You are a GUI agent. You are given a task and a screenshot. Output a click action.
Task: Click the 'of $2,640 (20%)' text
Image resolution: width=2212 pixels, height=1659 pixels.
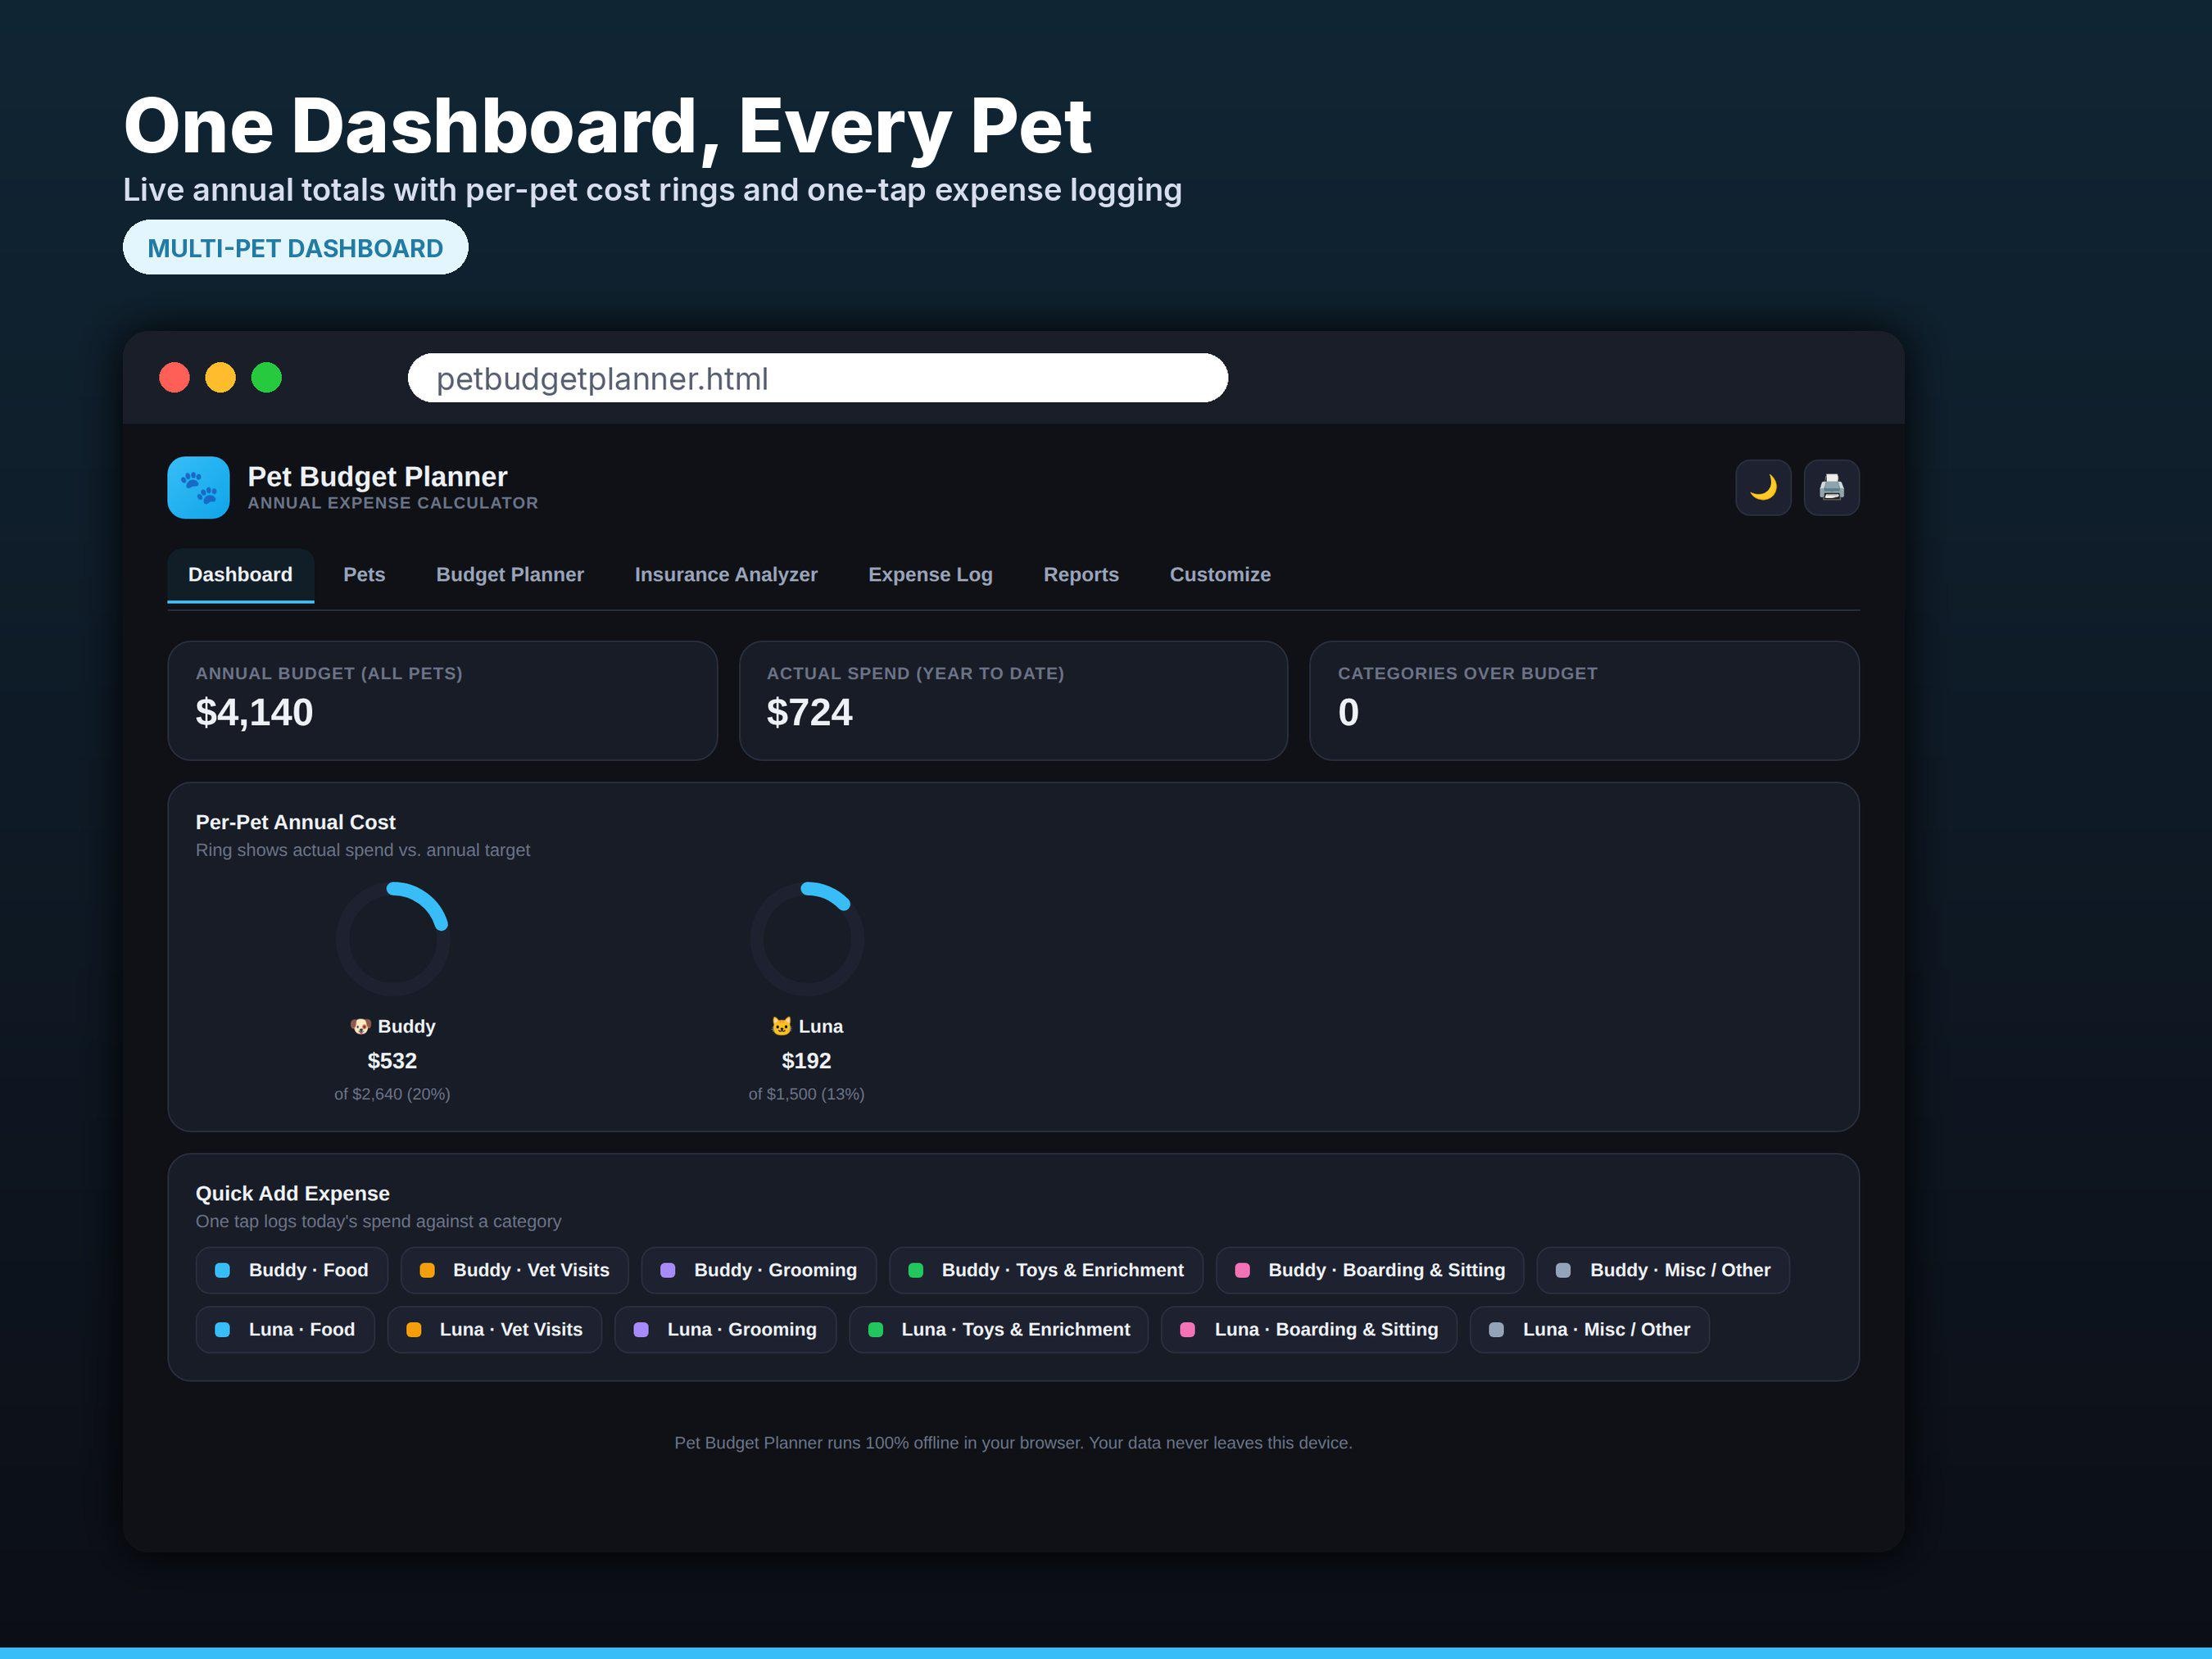pyautogui.click(x=392, y=1094)
